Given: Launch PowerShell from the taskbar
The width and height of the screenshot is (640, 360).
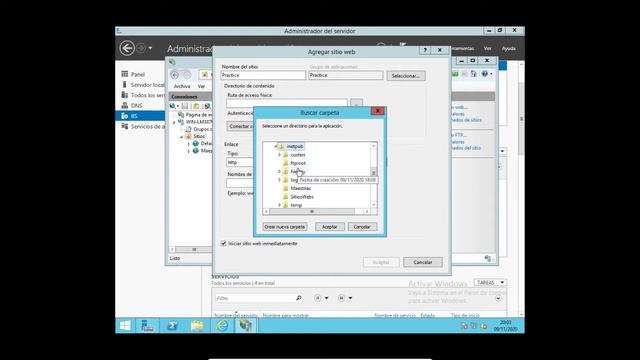Looking at the screenshot, I should pyautogui.click(x=172, y=325).
